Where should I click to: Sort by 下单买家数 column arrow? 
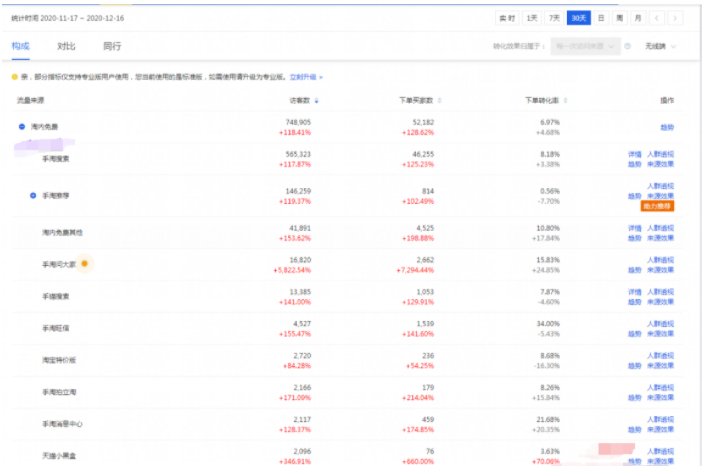tap(440, 100)
